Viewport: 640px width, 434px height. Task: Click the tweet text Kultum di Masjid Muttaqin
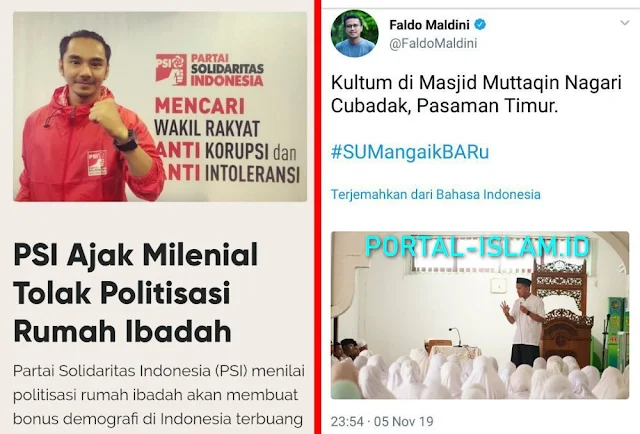tap(476, 94)
